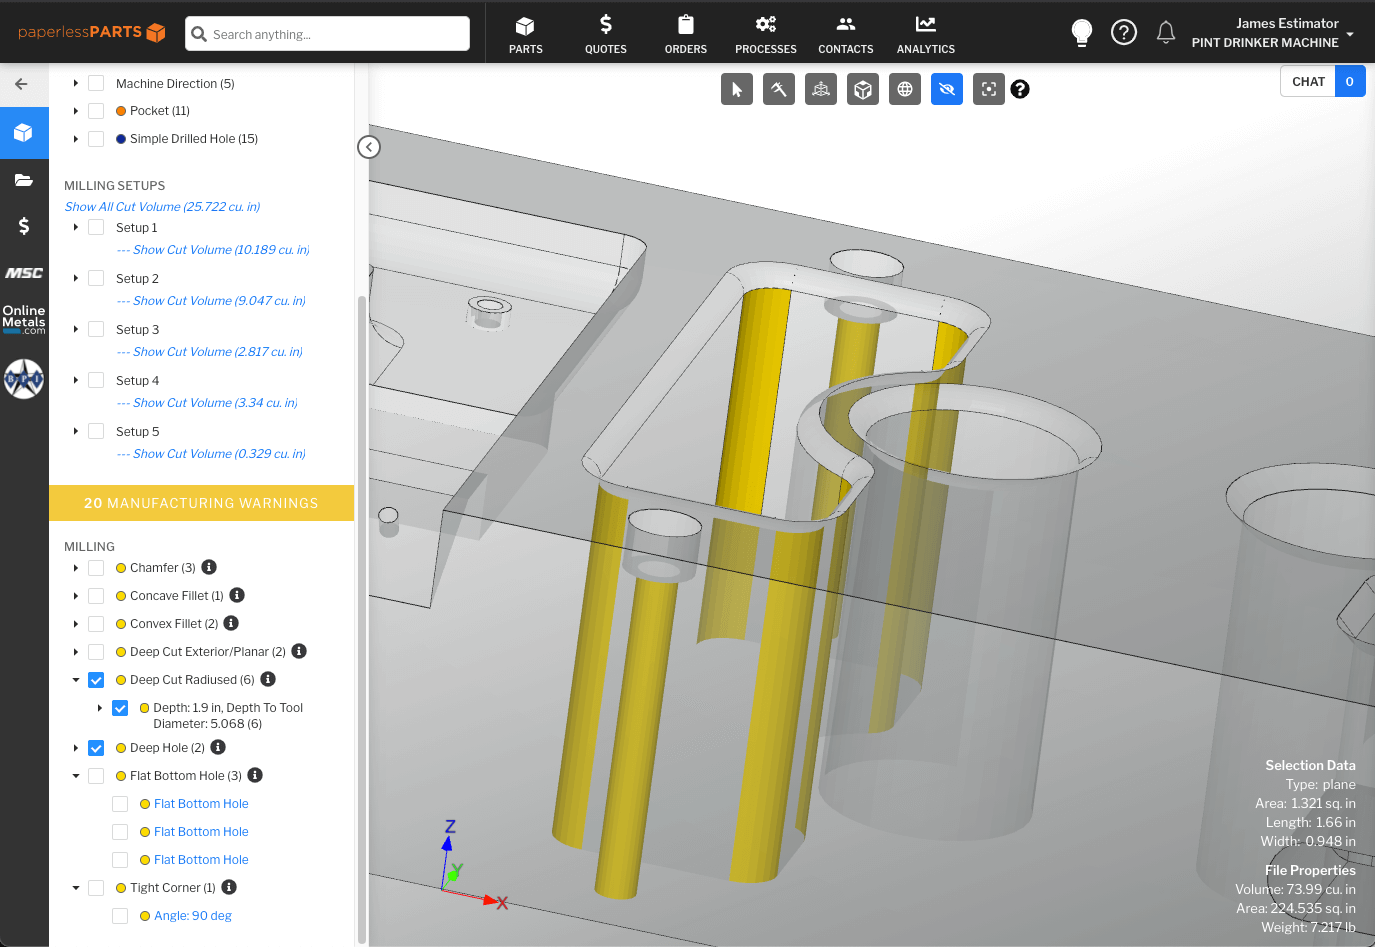The image size is (1375, 947).
Task: Select the 3D part cube sidebar icon
Action: [x=24, y=132]
